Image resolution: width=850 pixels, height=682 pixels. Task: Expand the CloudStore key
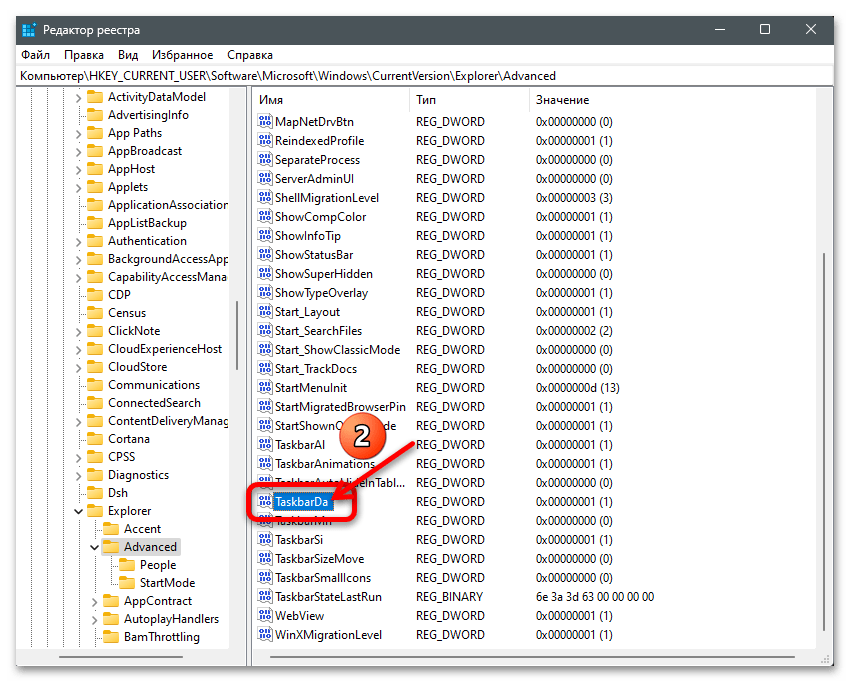point(78,368)
